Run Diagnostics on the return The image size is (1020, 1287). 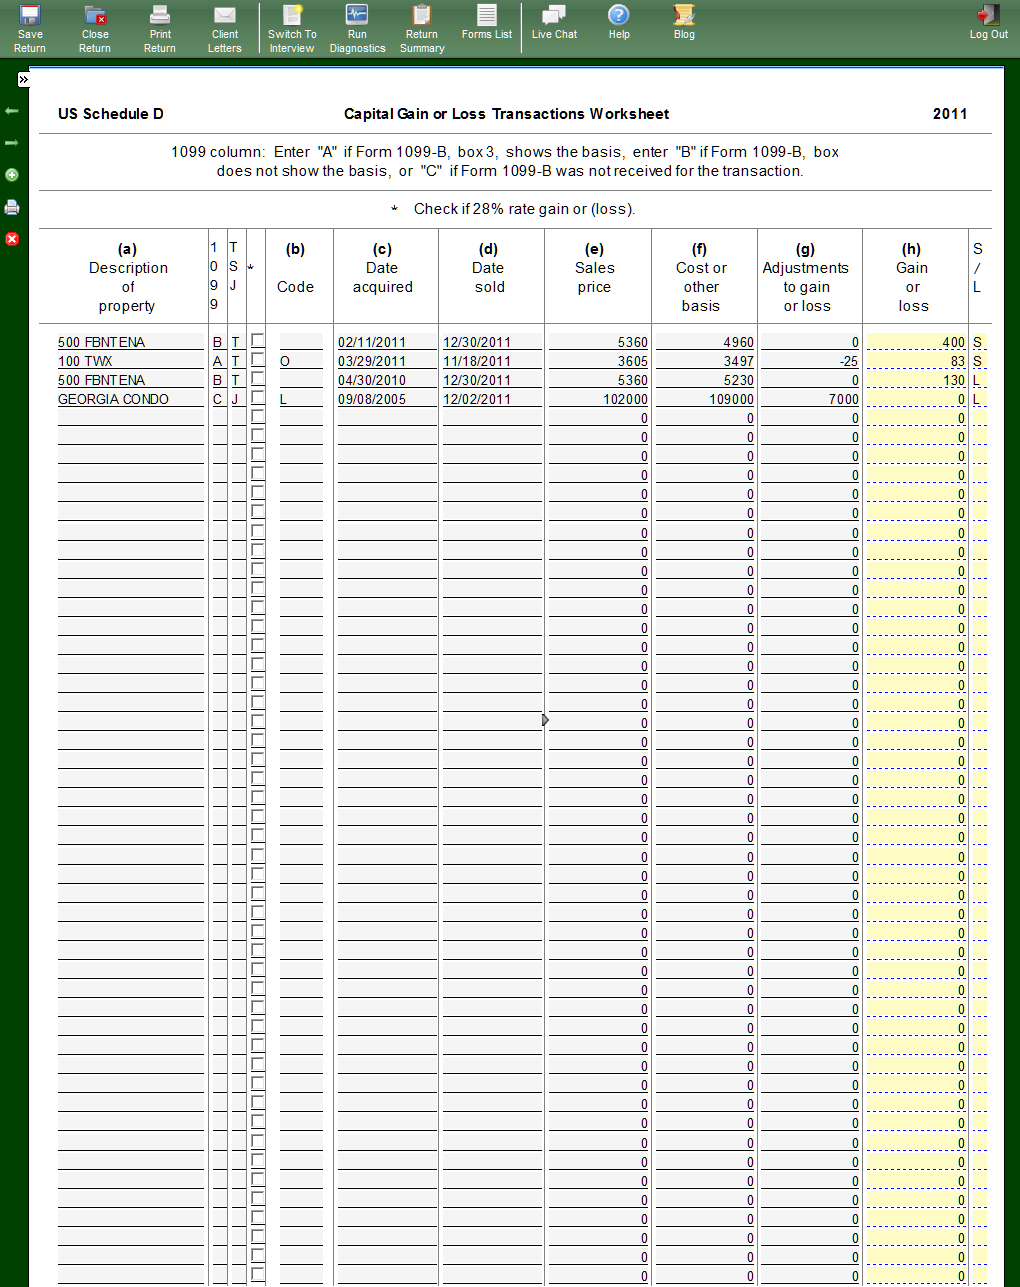[x=357, y=28]
